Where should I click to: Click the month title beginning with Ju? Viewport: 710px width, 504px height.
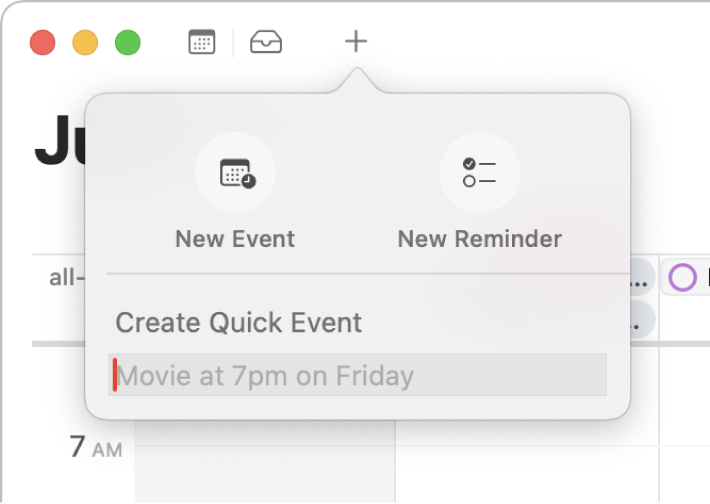pos(60,140)
